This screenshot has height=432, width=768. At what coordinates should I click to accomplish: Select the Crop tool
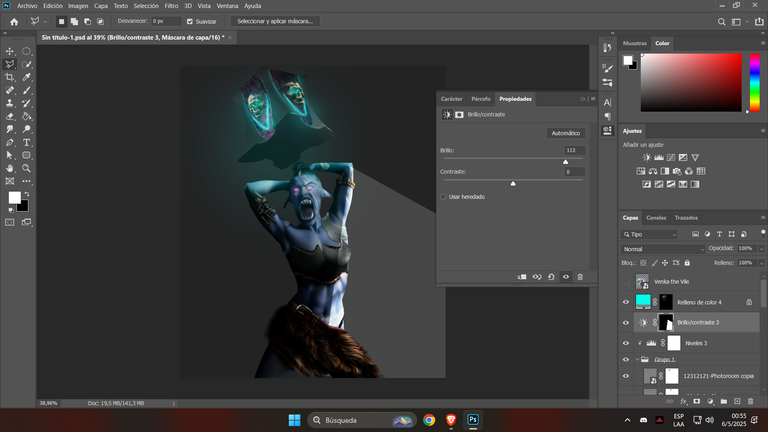tap(10, 77)
